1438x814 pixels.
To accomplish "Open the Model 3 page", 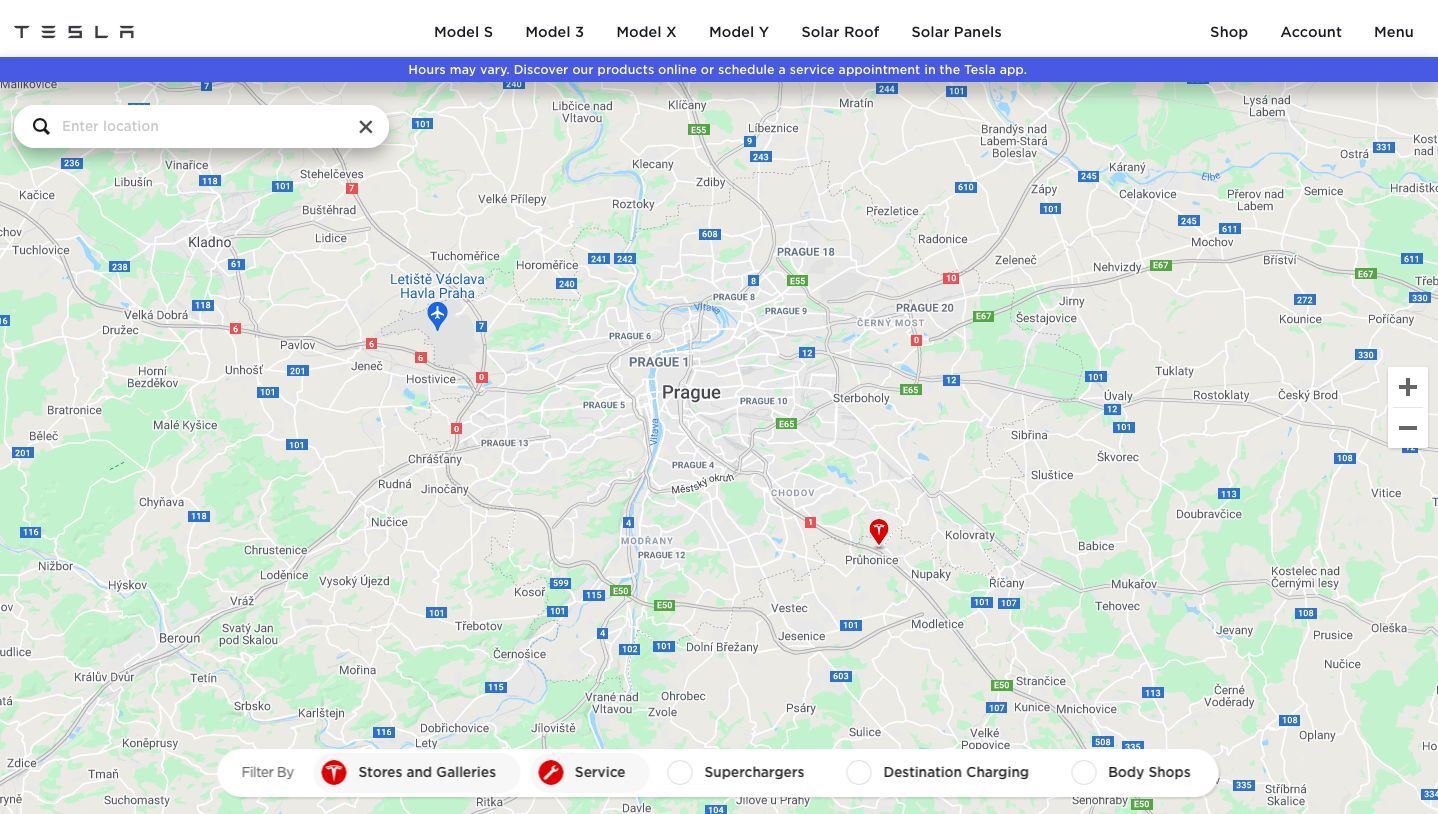I will [554, 31].
